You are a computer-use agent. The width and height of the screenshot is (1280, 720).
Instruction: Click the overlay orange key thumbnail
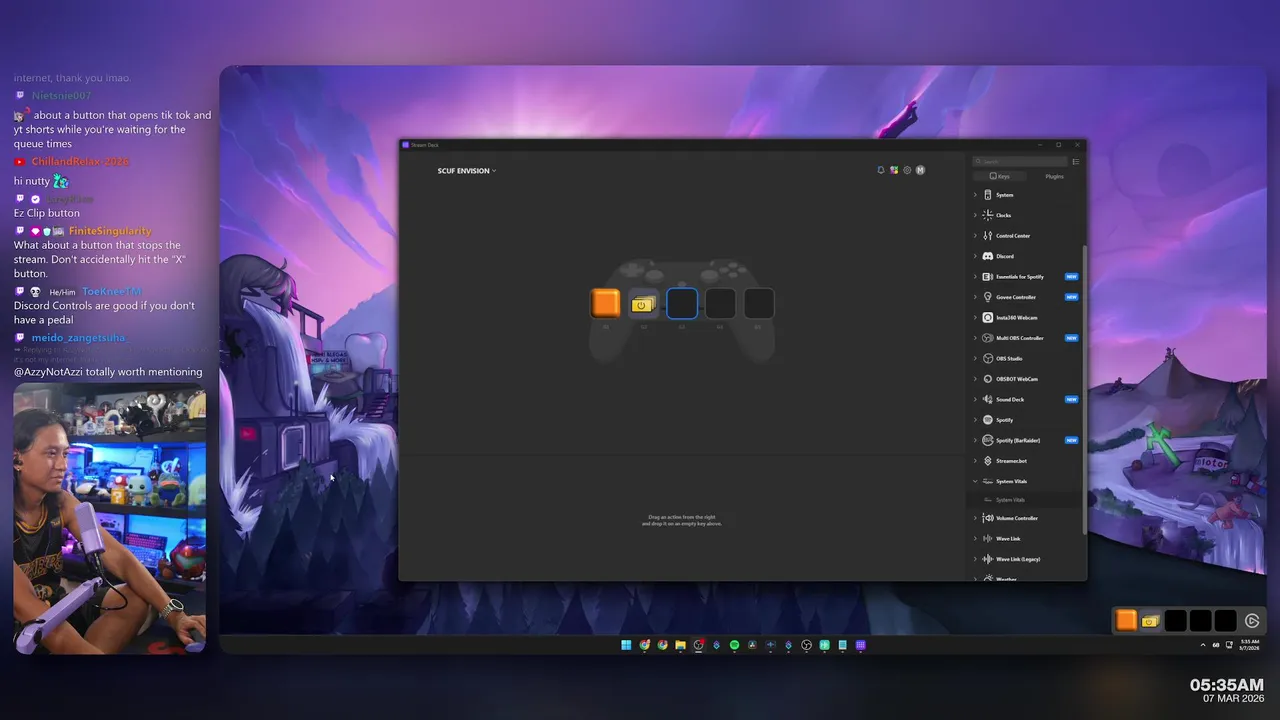point(1126,621)
